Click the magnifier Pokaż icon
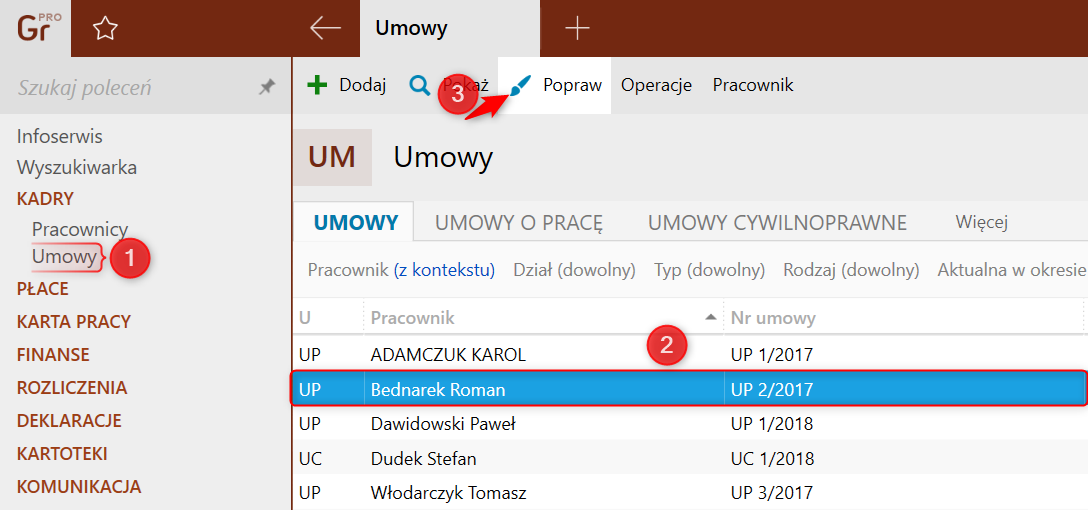Viewport: 1088px width, 510px height. pyautogui.click(x=420, y=85)
